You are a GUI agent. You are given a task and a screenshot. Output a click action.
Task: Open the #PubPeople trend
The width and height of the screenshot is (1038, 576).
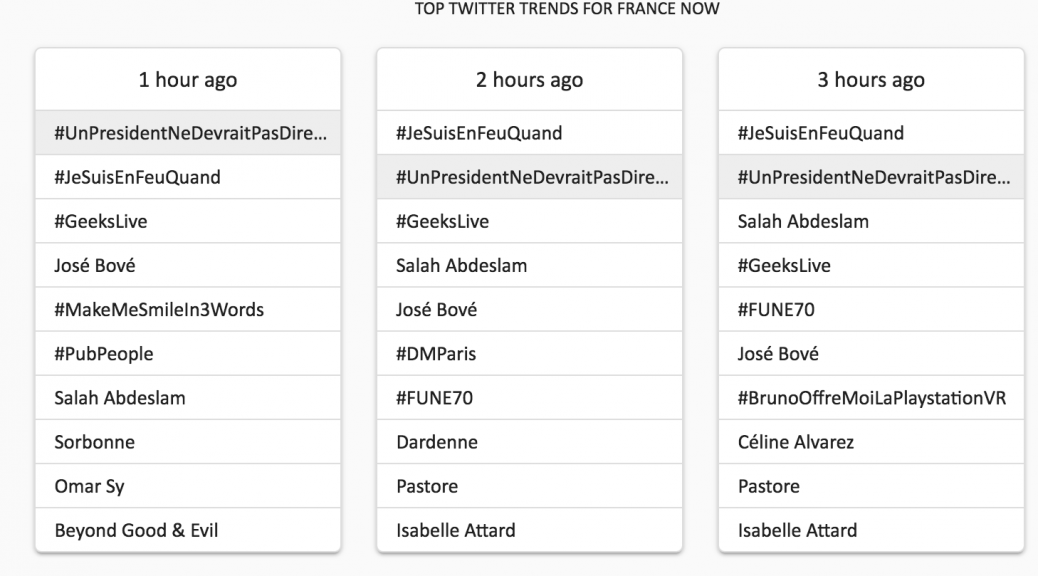click(104, 354)
